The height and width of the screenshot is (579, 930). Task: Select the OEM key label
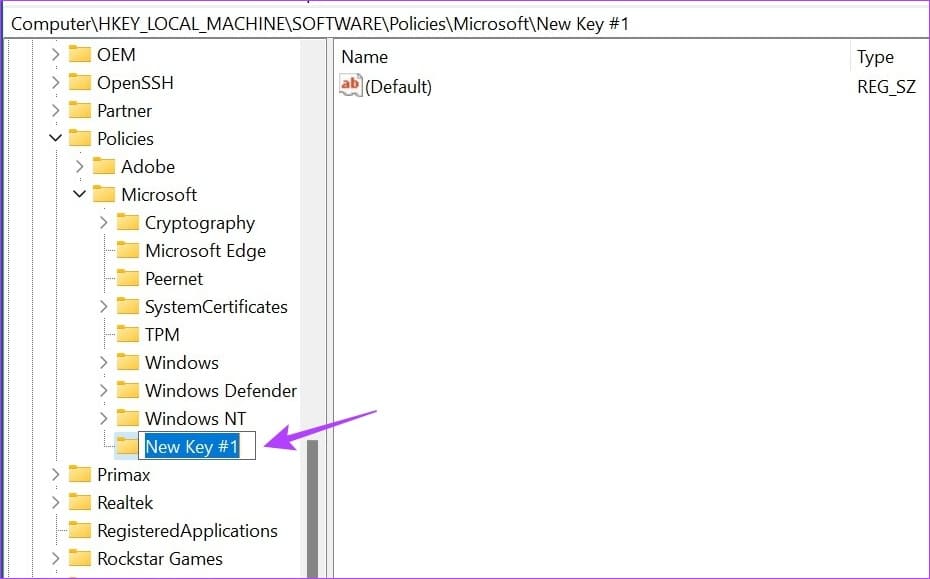tap(116, 55)
